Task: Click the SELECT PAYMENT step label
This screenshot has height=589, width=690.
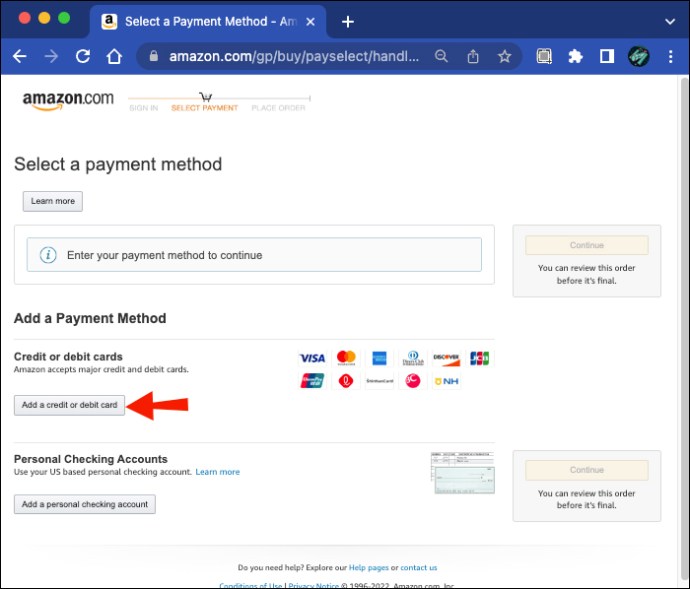Action: click(205, 108)
